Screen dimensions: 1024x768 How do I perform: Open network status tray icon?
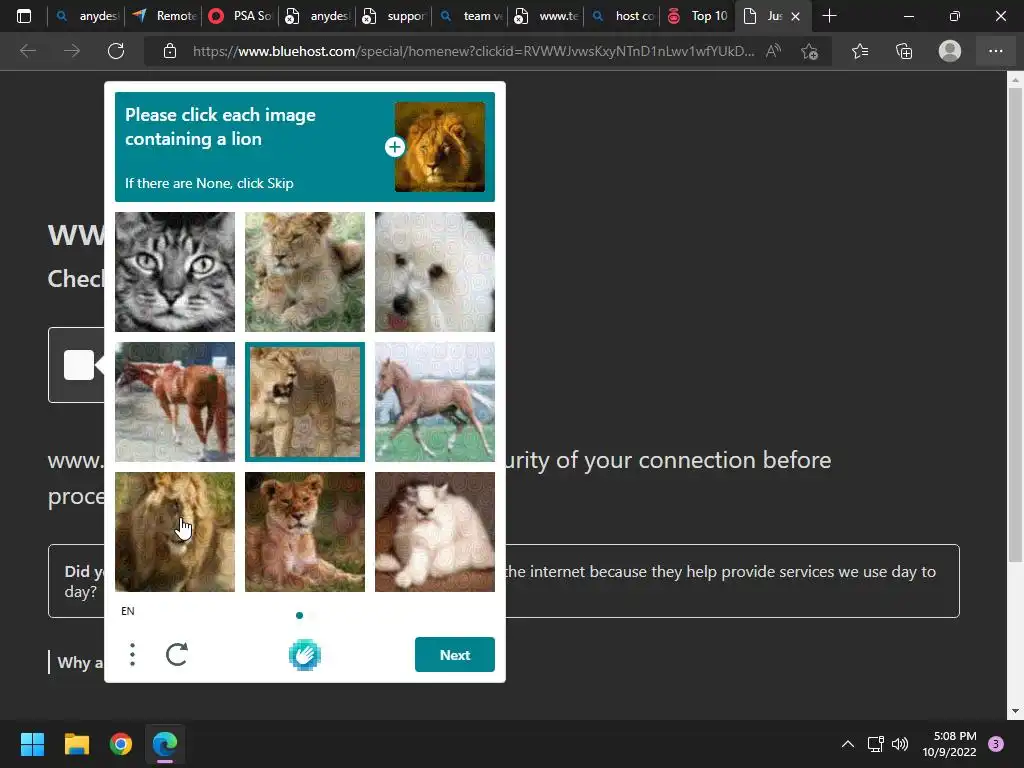pos(875,744)
